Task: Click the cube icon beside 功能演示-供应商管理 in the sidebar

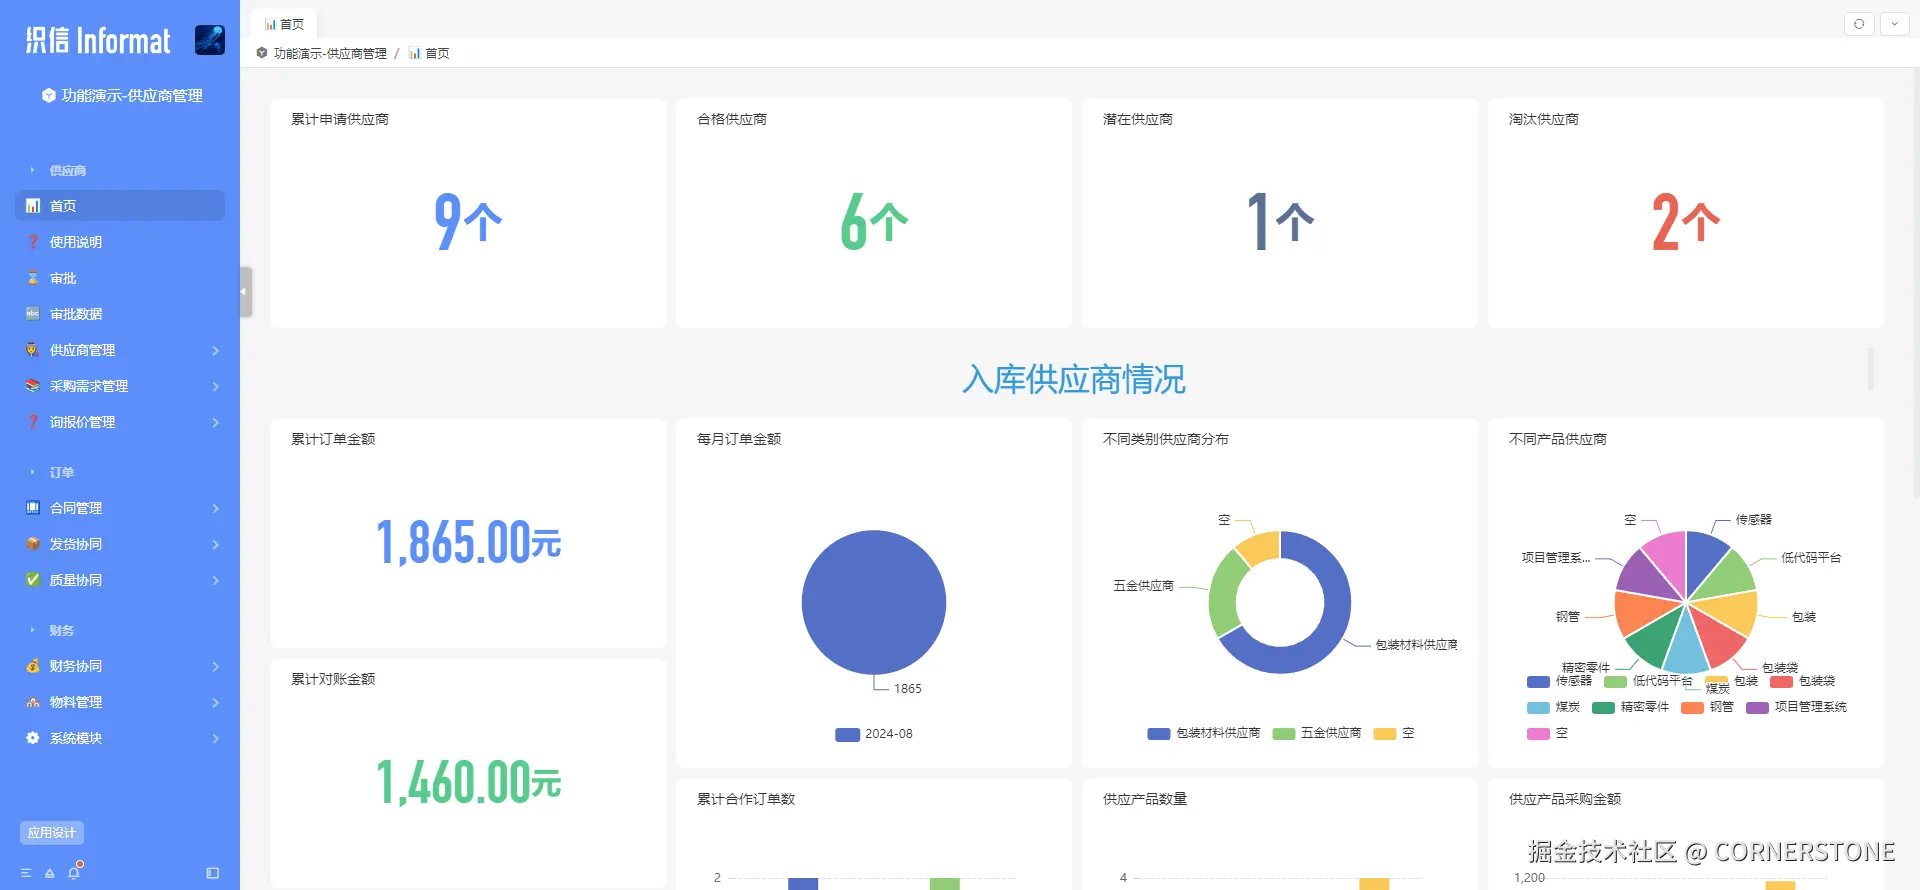Action: pos(48,96)
